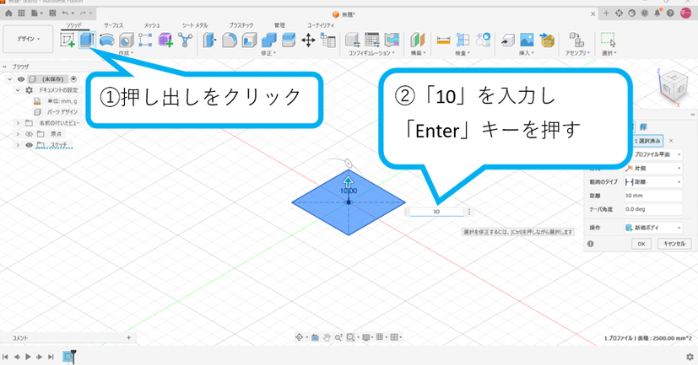Toggle the root component activate radio button
This screenshot has width=698, height=365.
pyautogui.click(x=74, y=79)
